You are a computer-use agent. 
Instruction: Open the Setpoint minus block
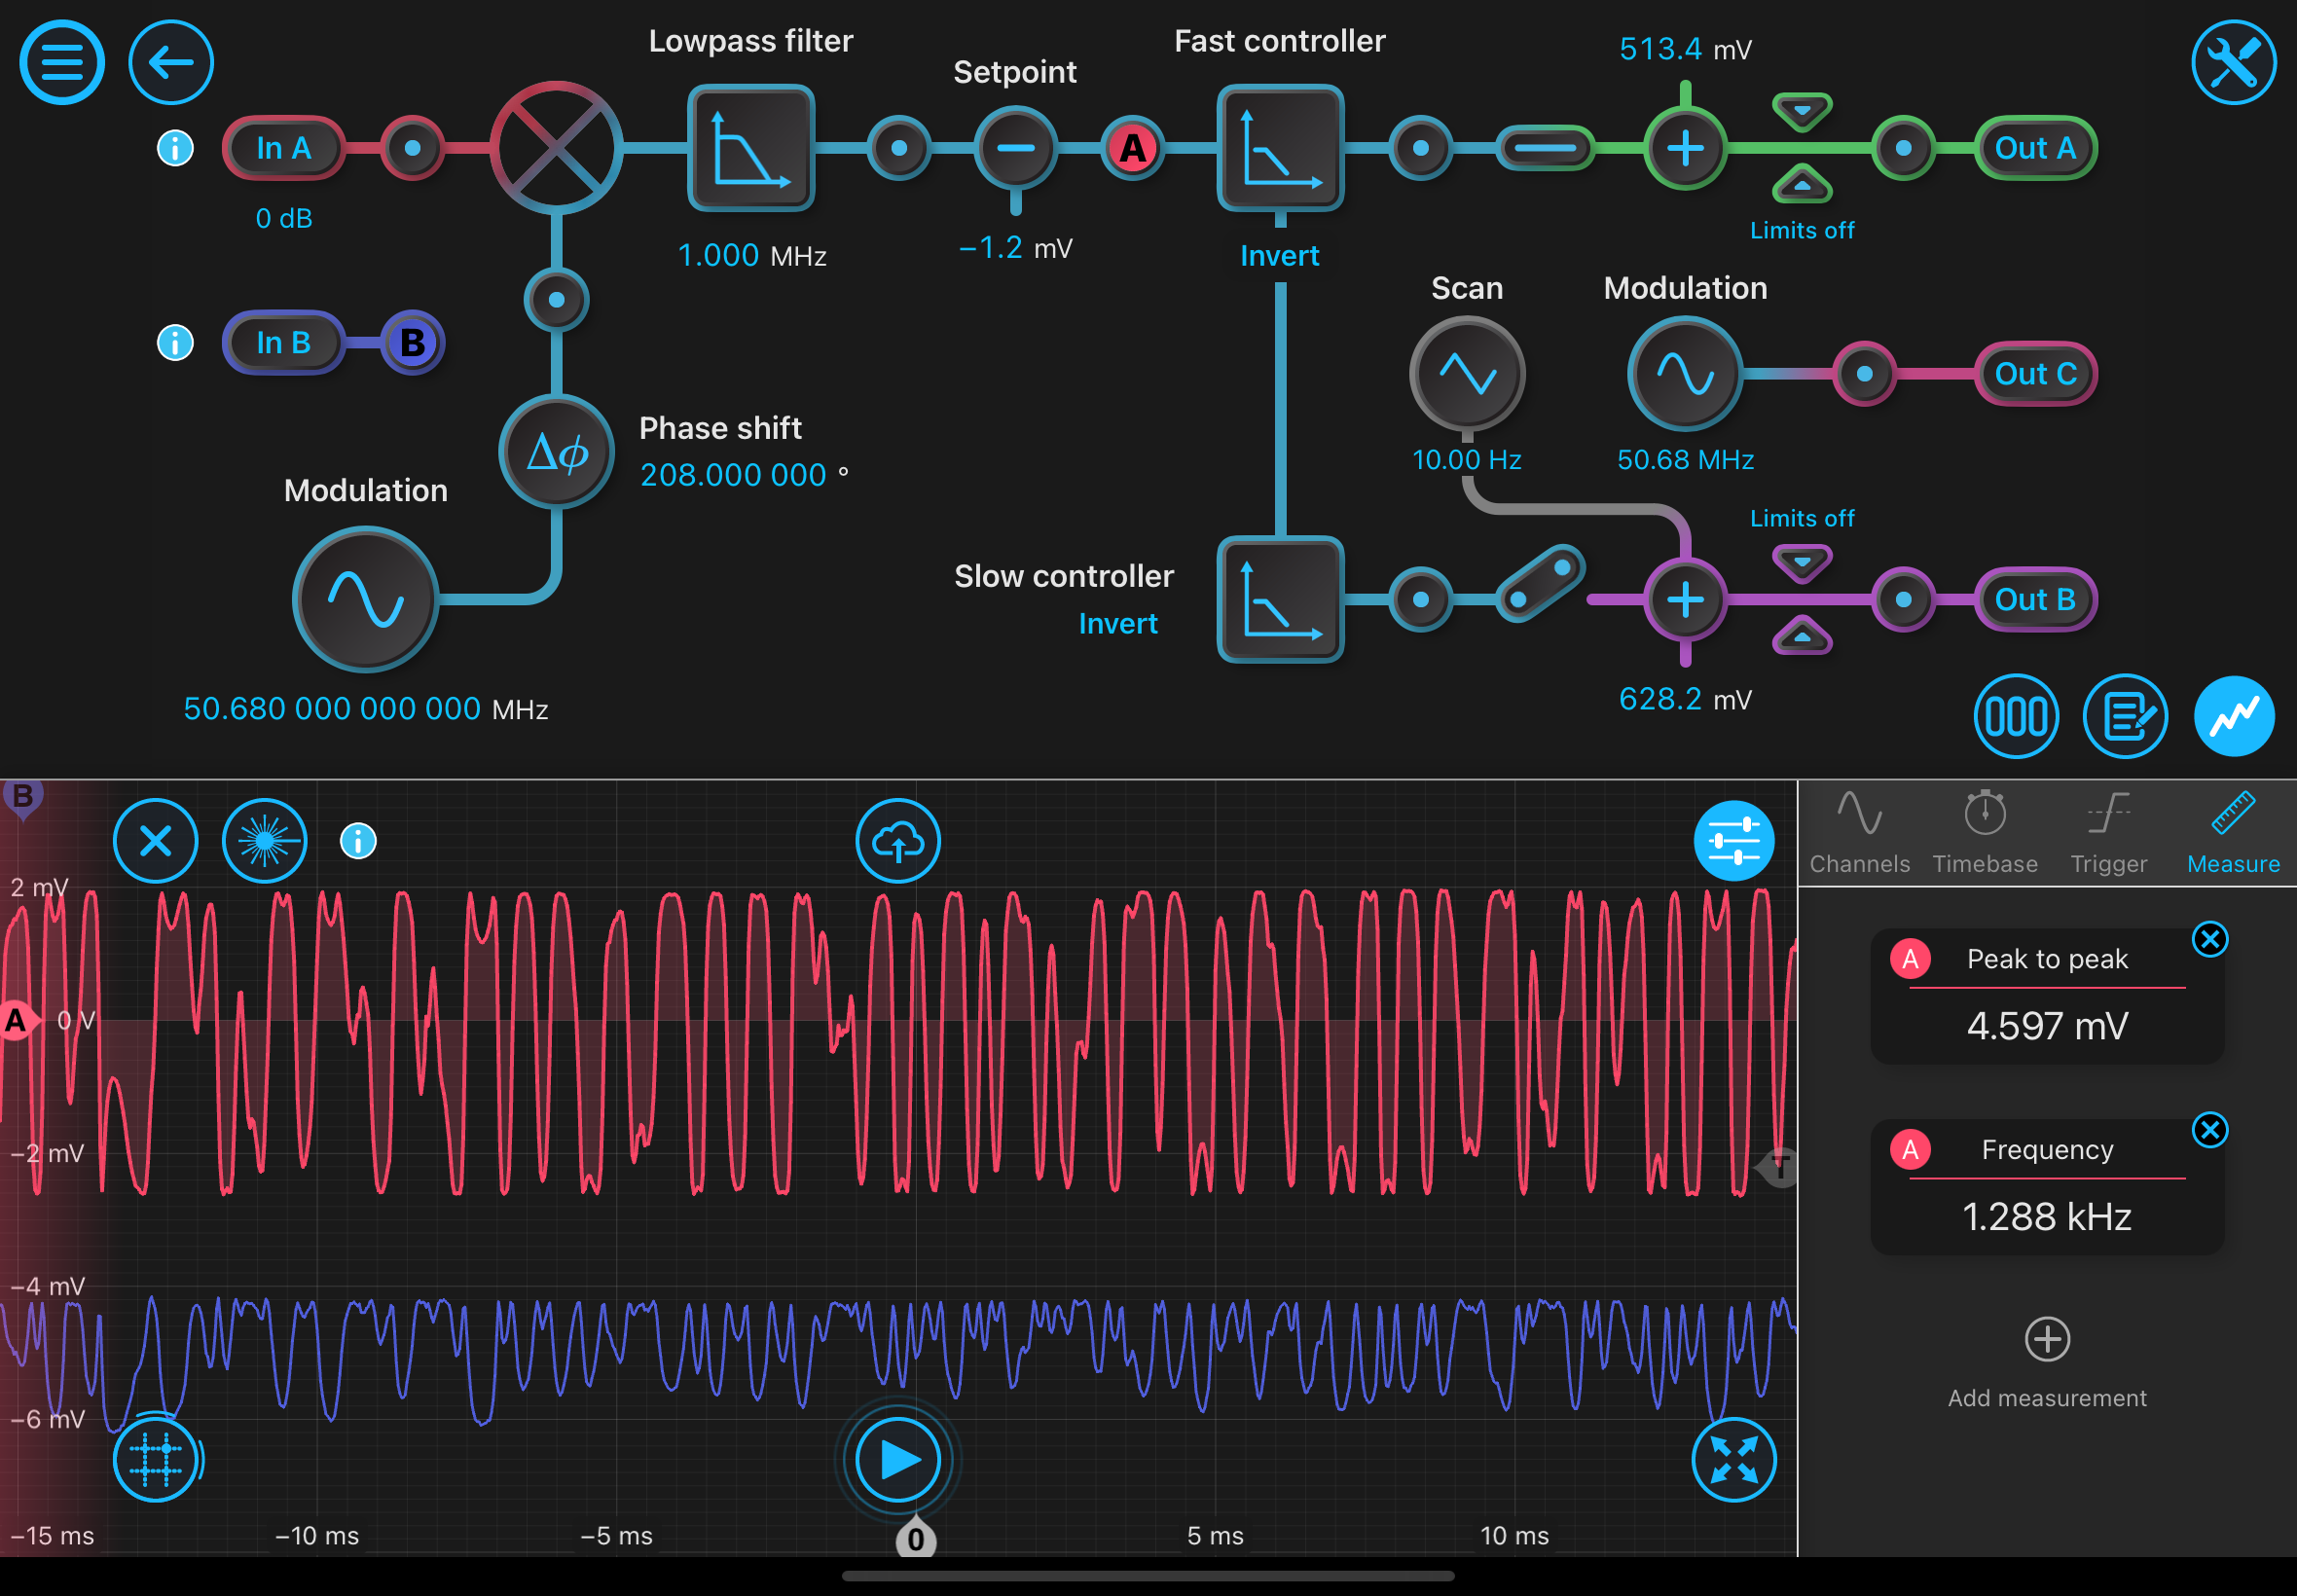[x=1015, y=148]
